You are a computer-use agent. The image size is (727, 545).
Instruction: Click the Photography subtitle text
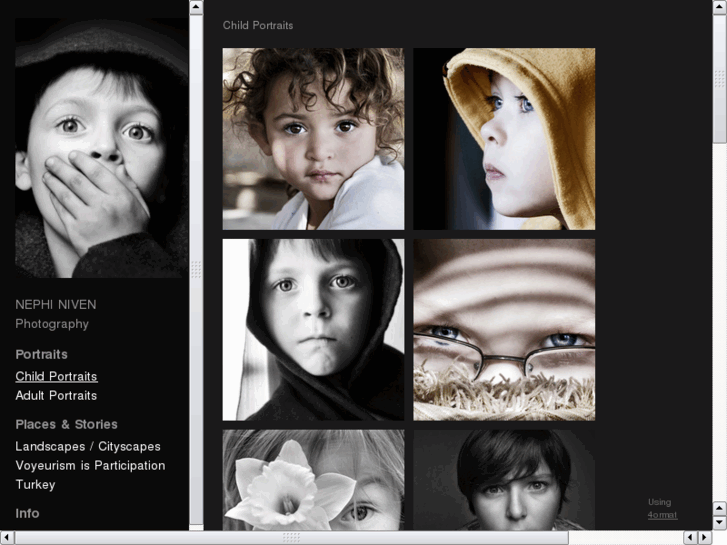coord(52,324)
